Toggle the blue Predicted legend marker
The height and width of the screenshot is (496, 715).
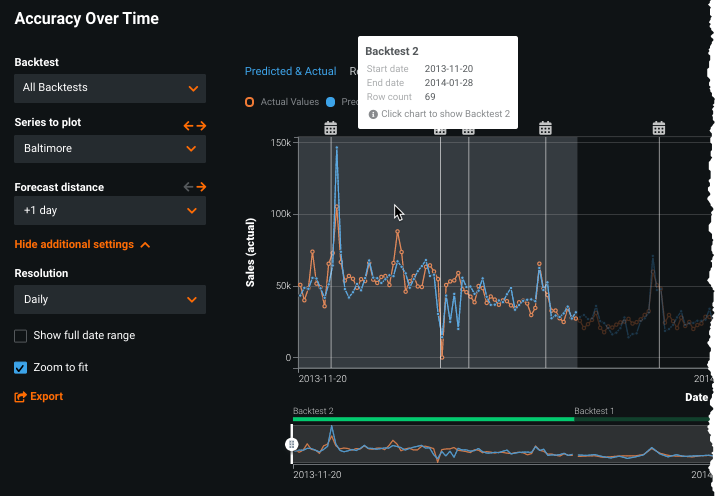click(x=331, y=101)
